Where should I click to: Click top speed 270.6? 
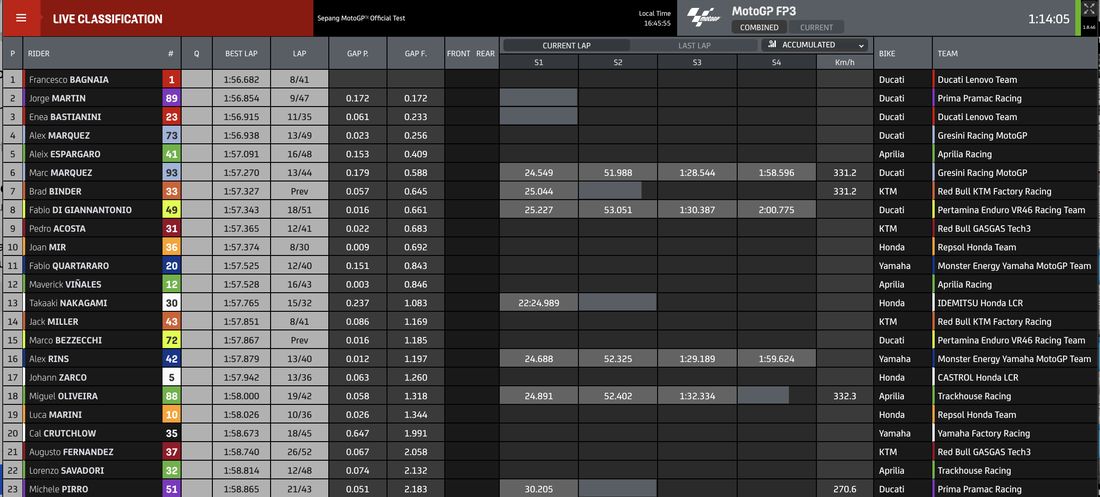pyautogui.click(x=845, y=489)
